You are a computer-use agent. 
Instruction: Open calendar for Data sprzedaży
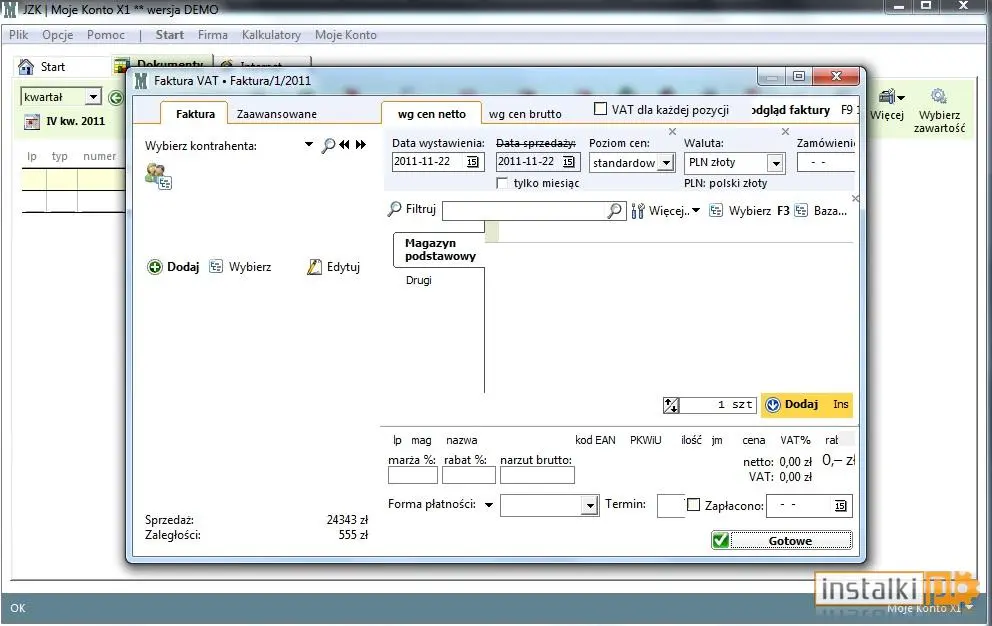[569, 162]
